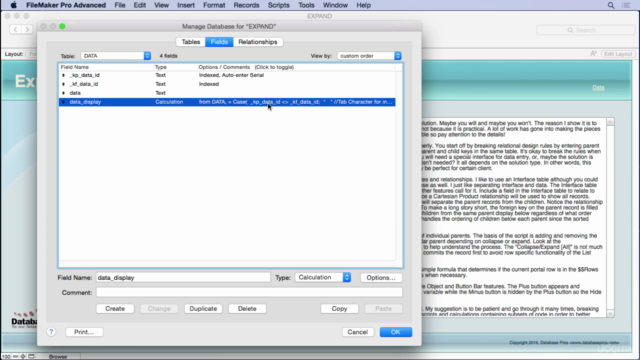
Task: Click Browse mode in status bar
Action: [x=58, y=357]
